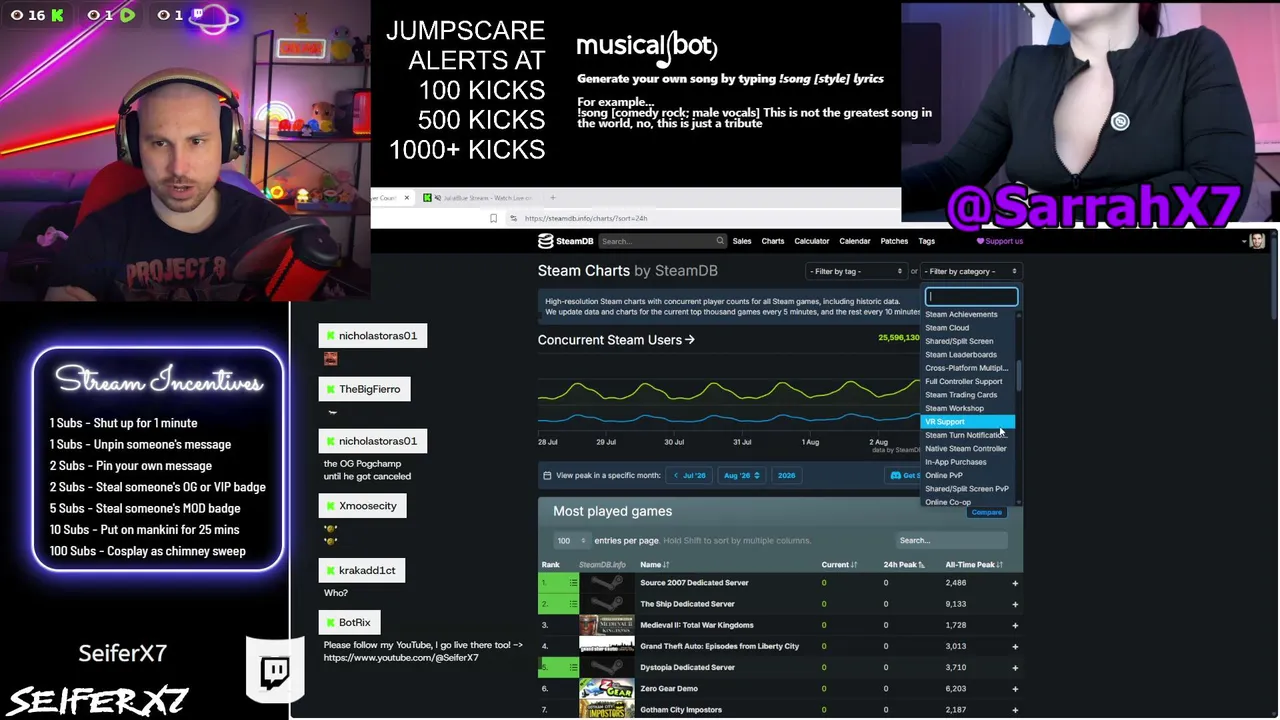This screenshot has height=720, width=1280.
Task: Open Medieval II Total War Kingdoms thumbnail
Action: pyautogui.click(x=607, y=625)
